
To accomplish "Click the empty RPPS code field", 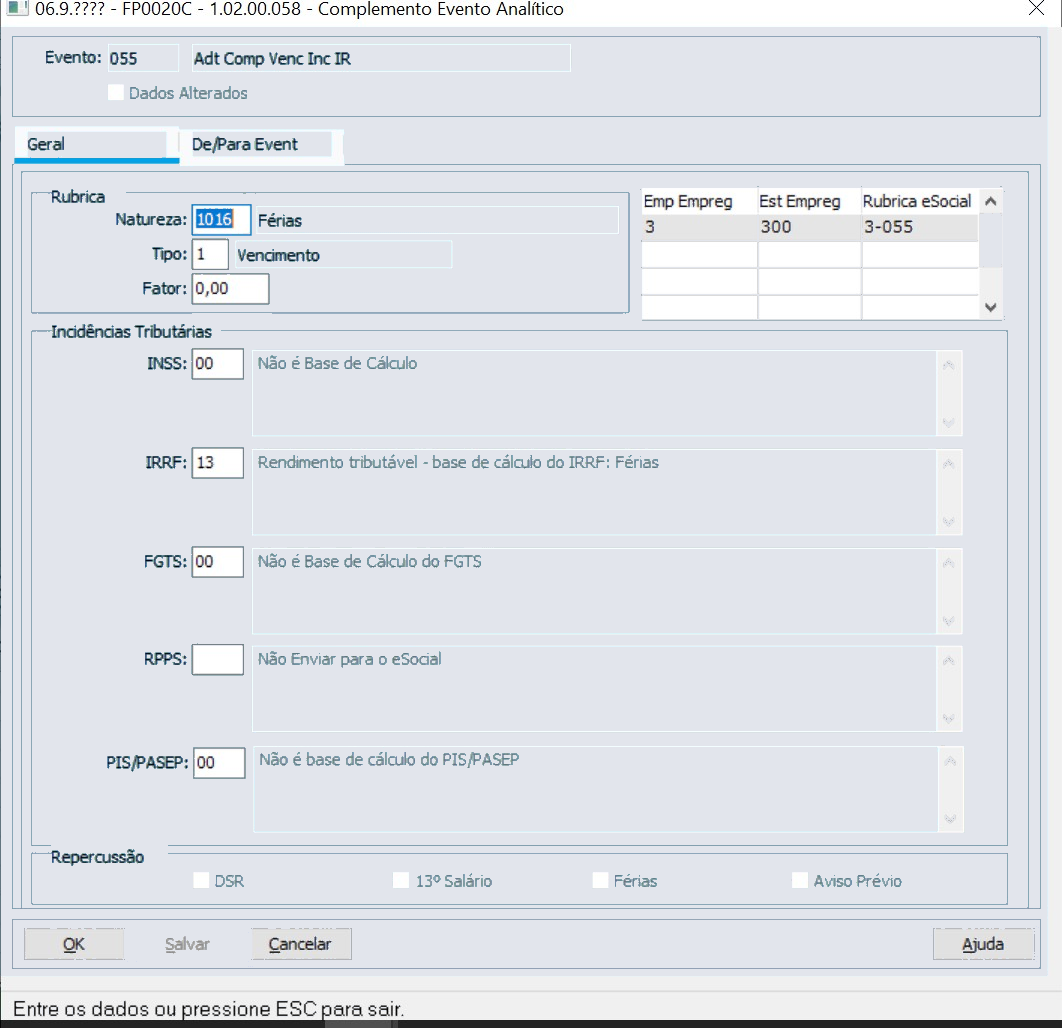I will pyautogui.click(x=217, y=660).
